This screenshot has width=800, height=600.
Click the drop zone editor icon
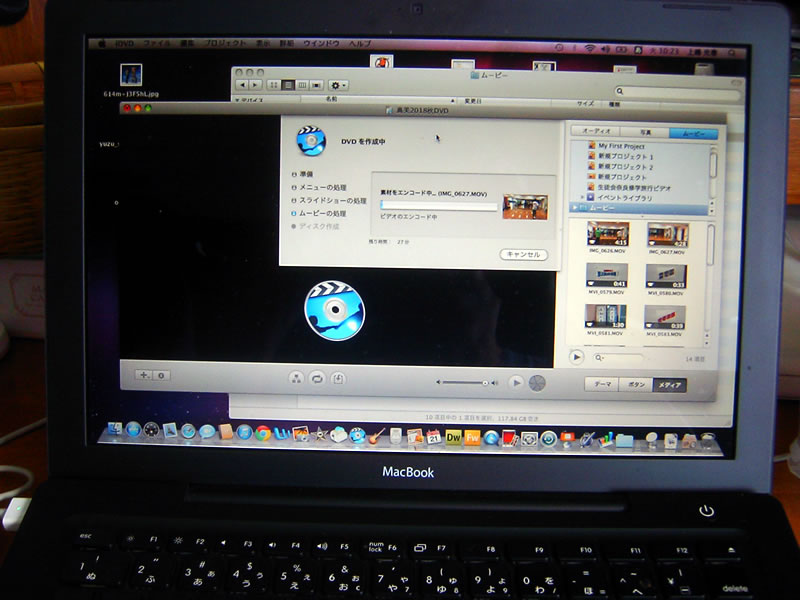338,379
